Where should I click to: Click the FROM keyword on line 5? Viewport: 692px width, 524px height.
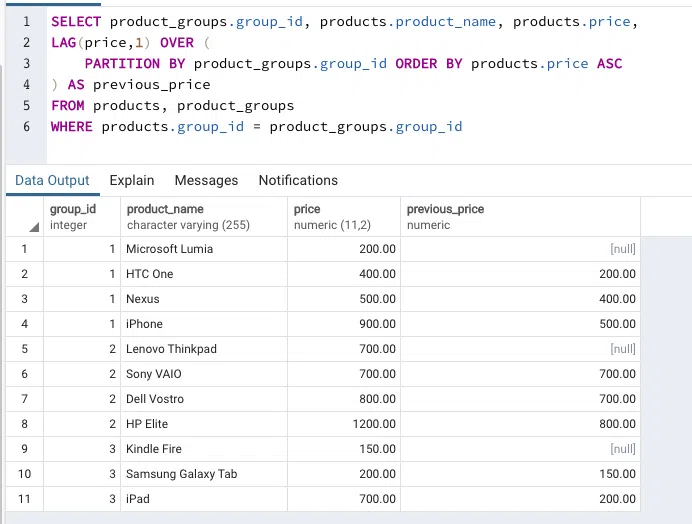click(x=68, y=106)
